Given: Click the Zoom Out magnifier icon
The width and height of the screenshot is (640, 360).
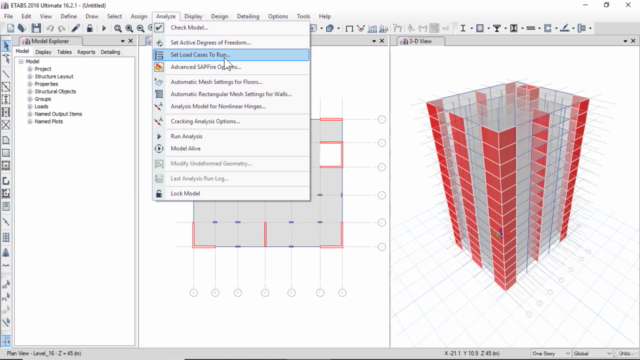Looking at the screenshot, I should (140, 28).
